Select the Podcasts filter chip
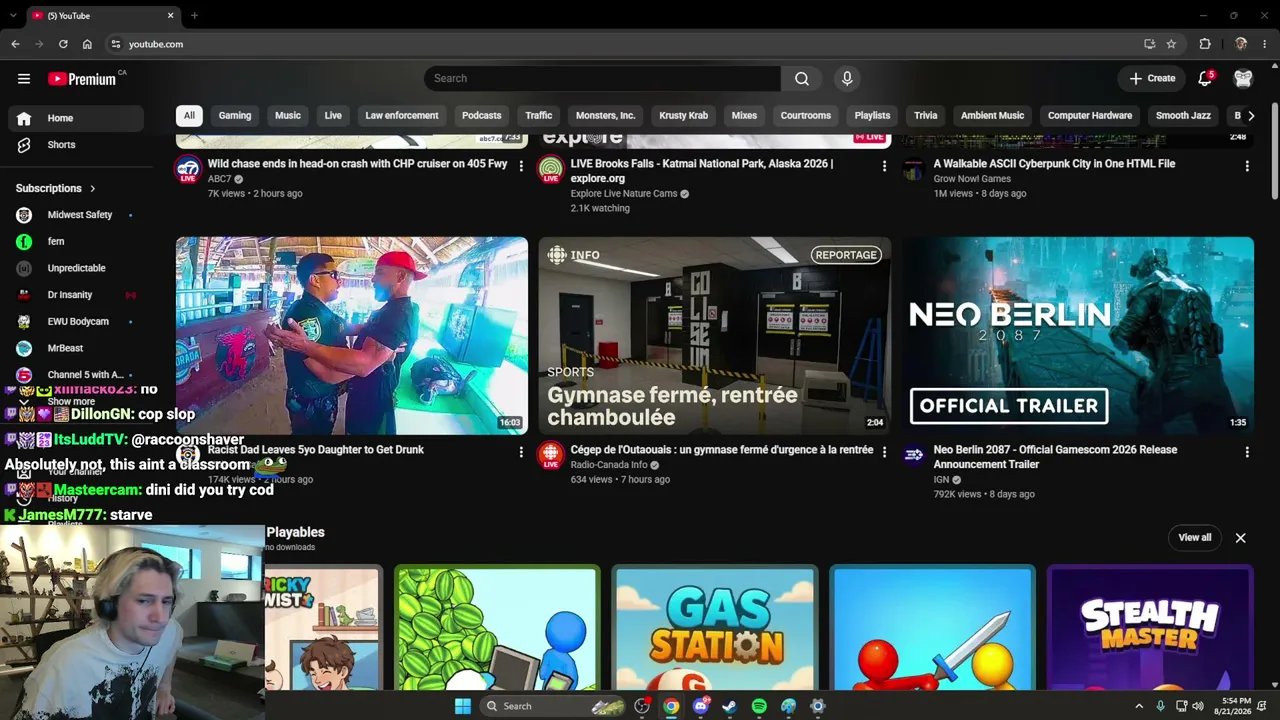This screenshot has height=720, width=1280. coord(482,115)
